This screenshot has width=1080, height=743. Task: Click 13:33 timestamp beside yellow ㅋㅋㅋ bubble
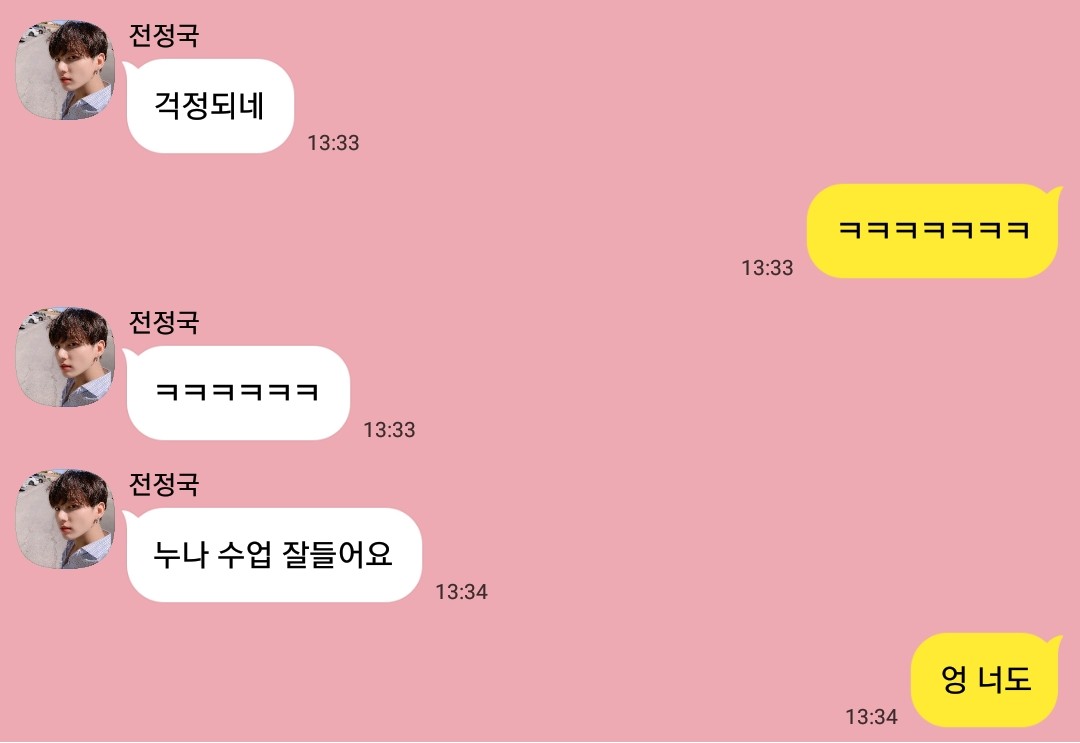click(767, 268)
